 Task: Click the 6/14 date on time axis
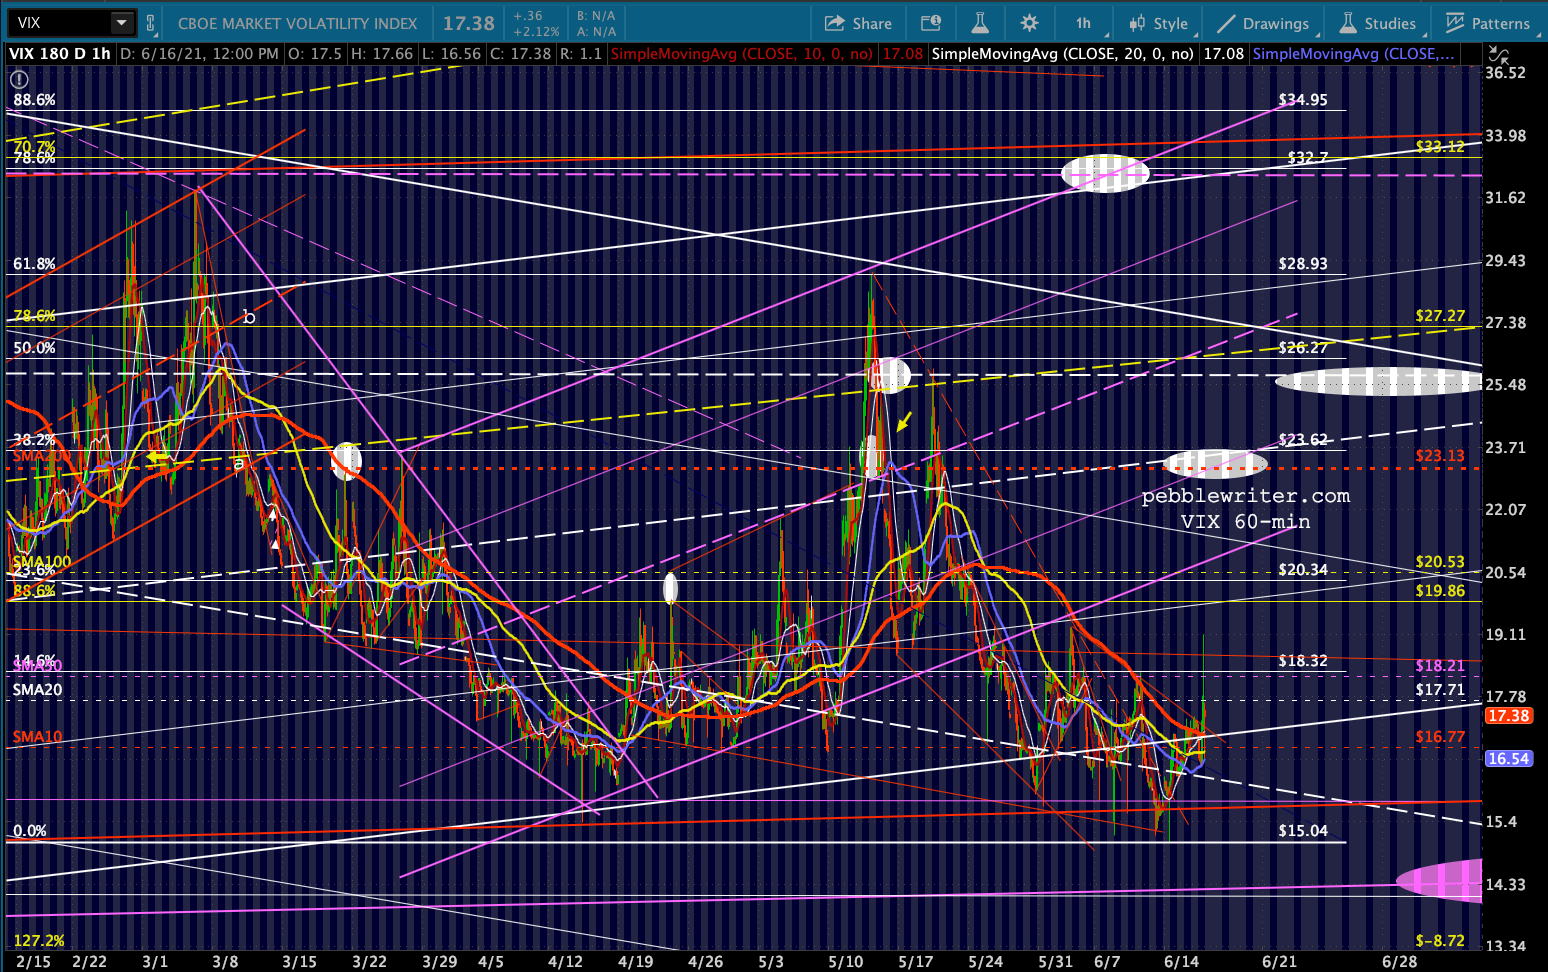coord(1182,962)
